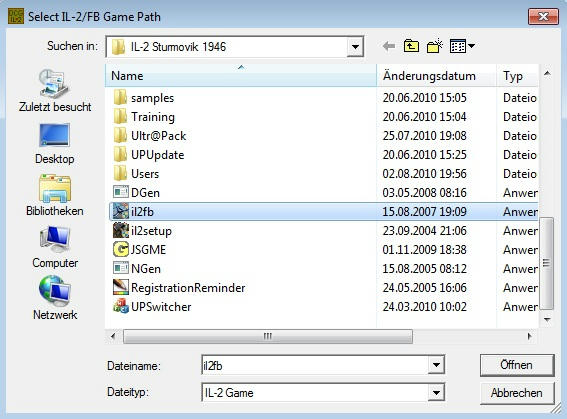Open Bibliotheken in the sidebar
The height and width of the screenshot is (419, 567).
tap(55, 196)
